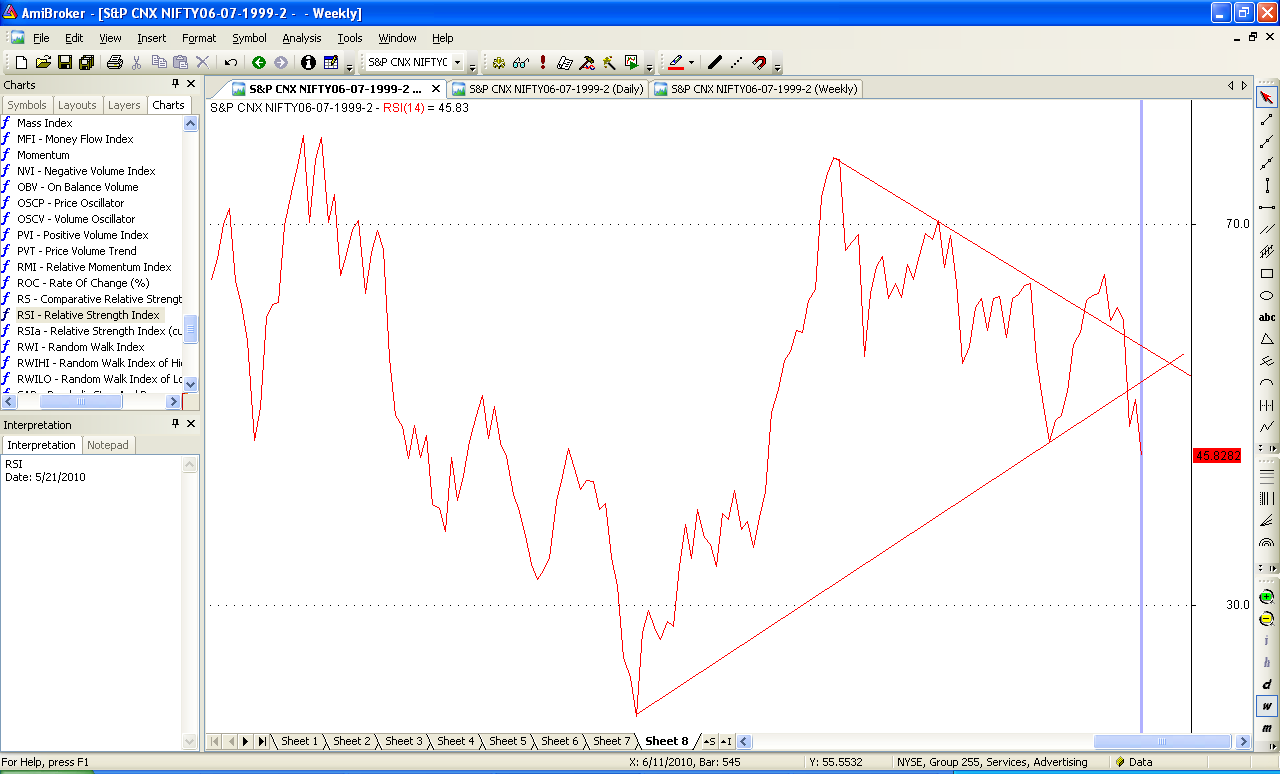Open the line color dropdown arrow
The width and height of the screenshot is (1280, 774).
click(691, 62)
